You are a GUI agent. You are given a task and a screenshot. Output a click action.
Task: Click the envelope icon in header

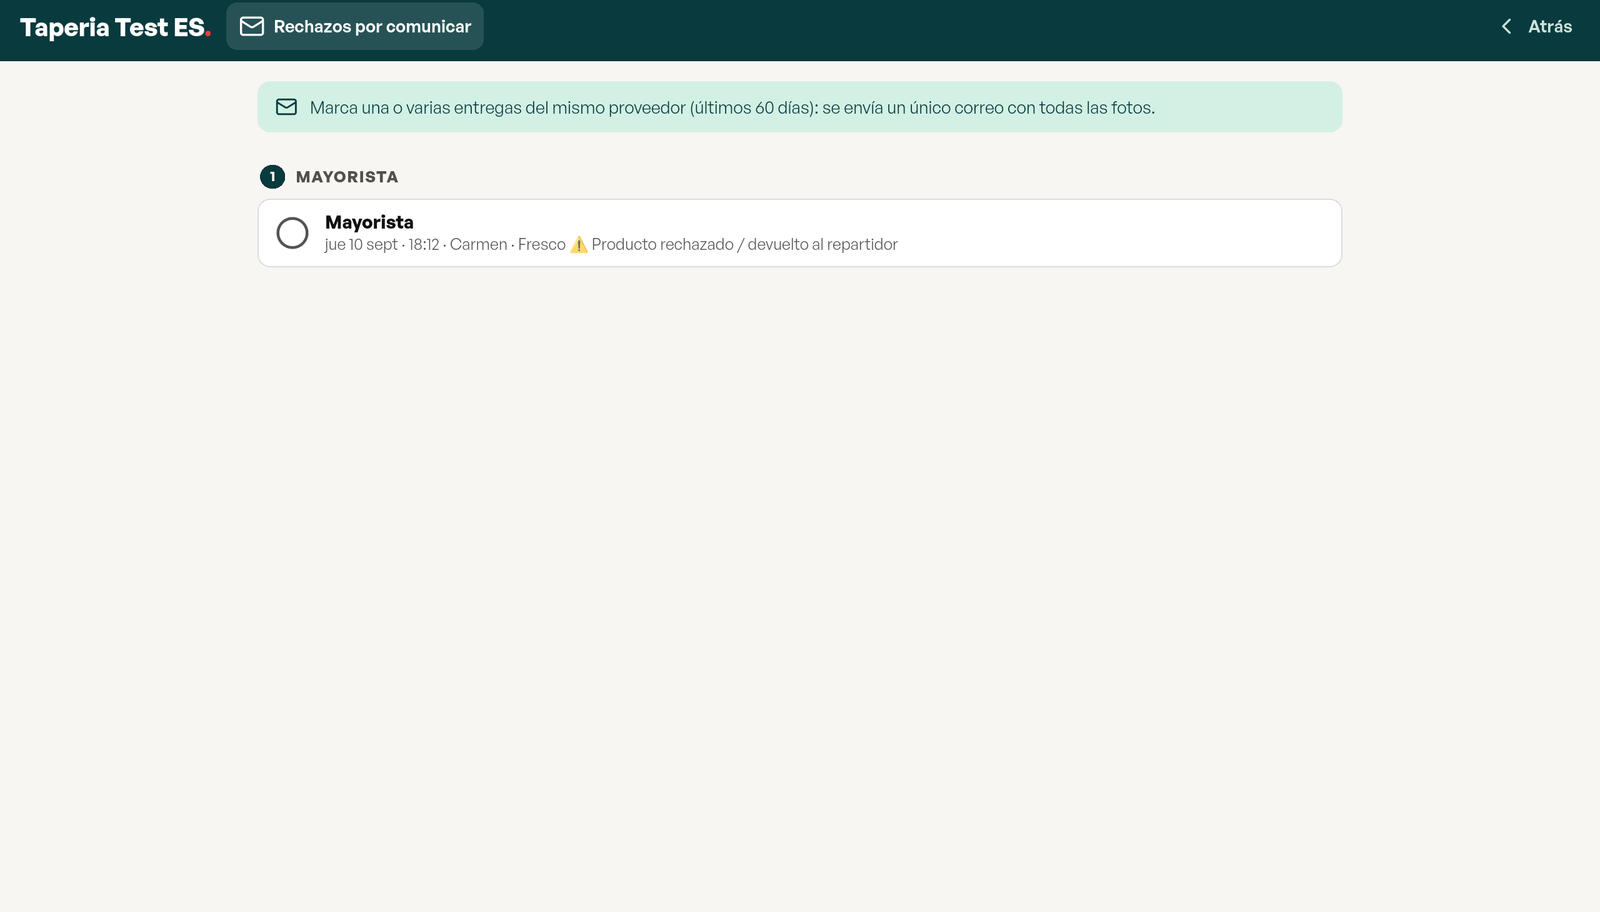pyautogui.click(x=252, y=26)
